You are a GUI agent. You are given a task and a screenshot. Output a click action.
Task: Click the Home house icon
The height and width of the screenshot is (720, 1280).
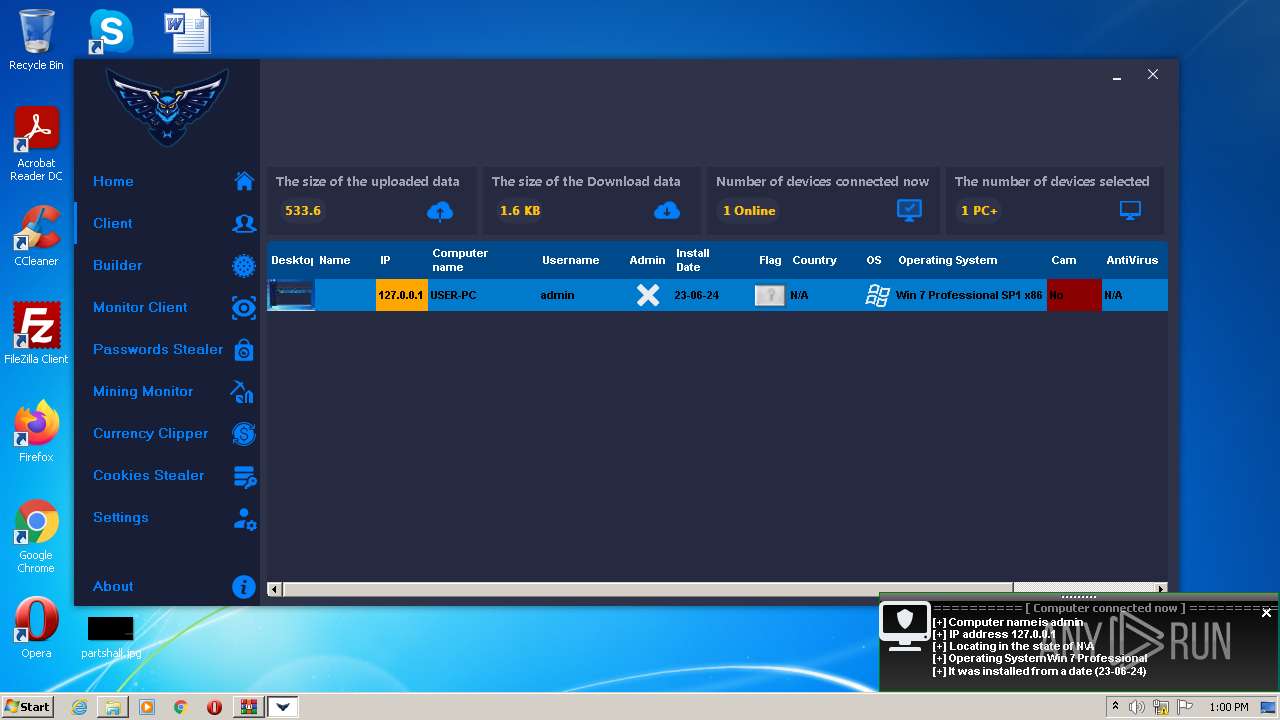coord(244,181)
